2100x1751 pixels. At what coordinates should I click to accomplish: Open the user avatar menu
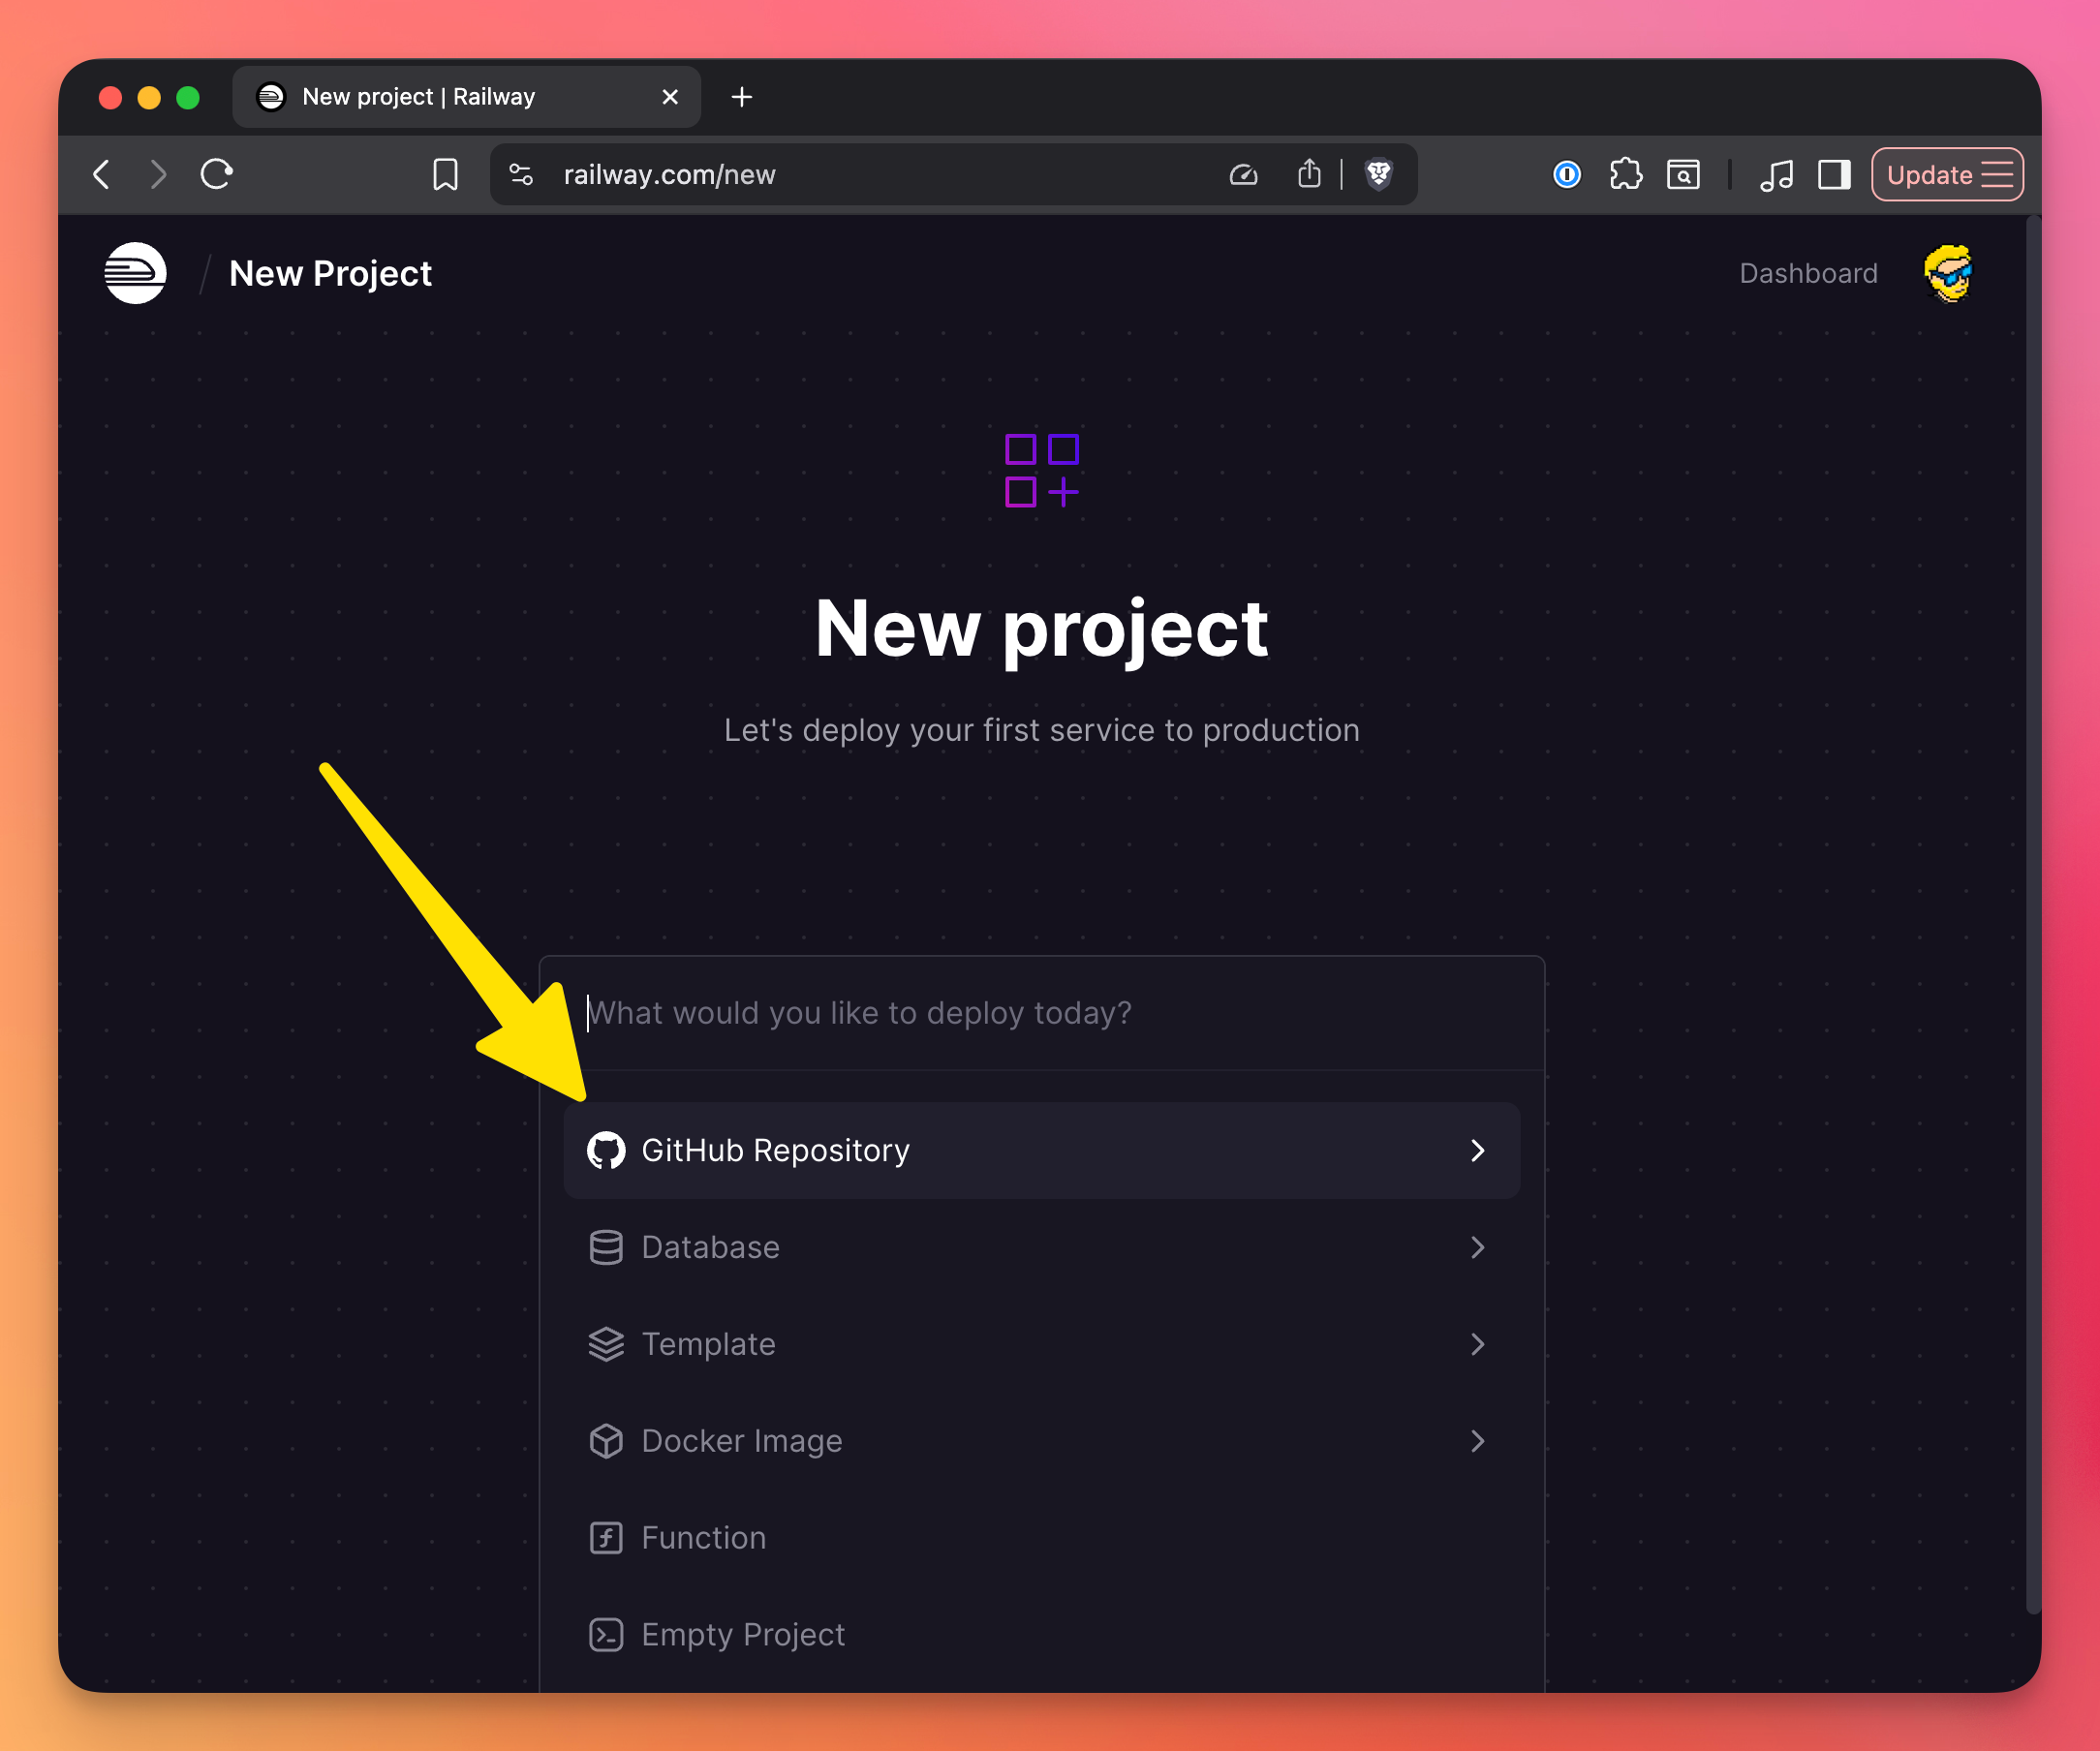tap(1947, 273)
